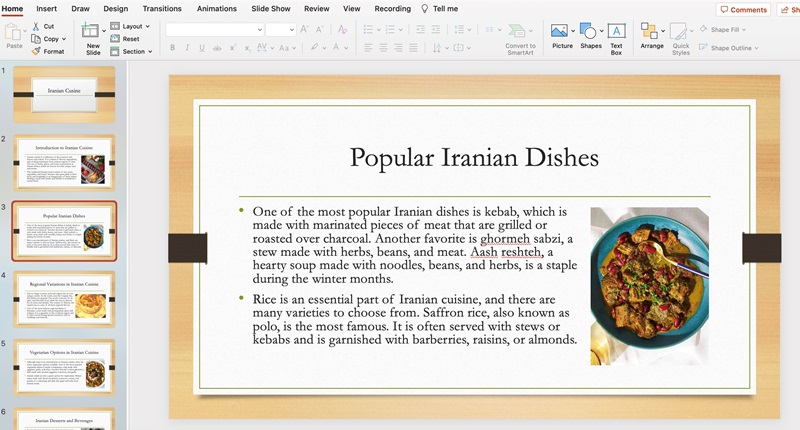Screen dimensions: 800x430
Task: Insert a new slide with New Slide icon
Action: click(93, 31)
